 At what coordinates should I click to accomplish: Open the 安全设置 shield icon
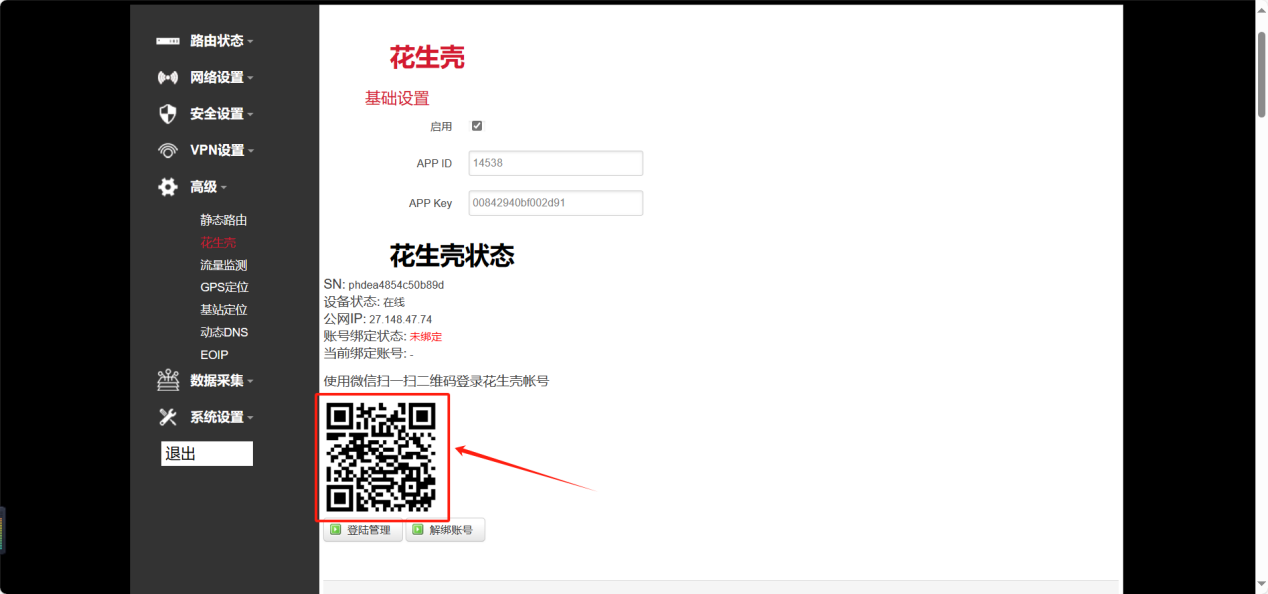click(166, 113)
